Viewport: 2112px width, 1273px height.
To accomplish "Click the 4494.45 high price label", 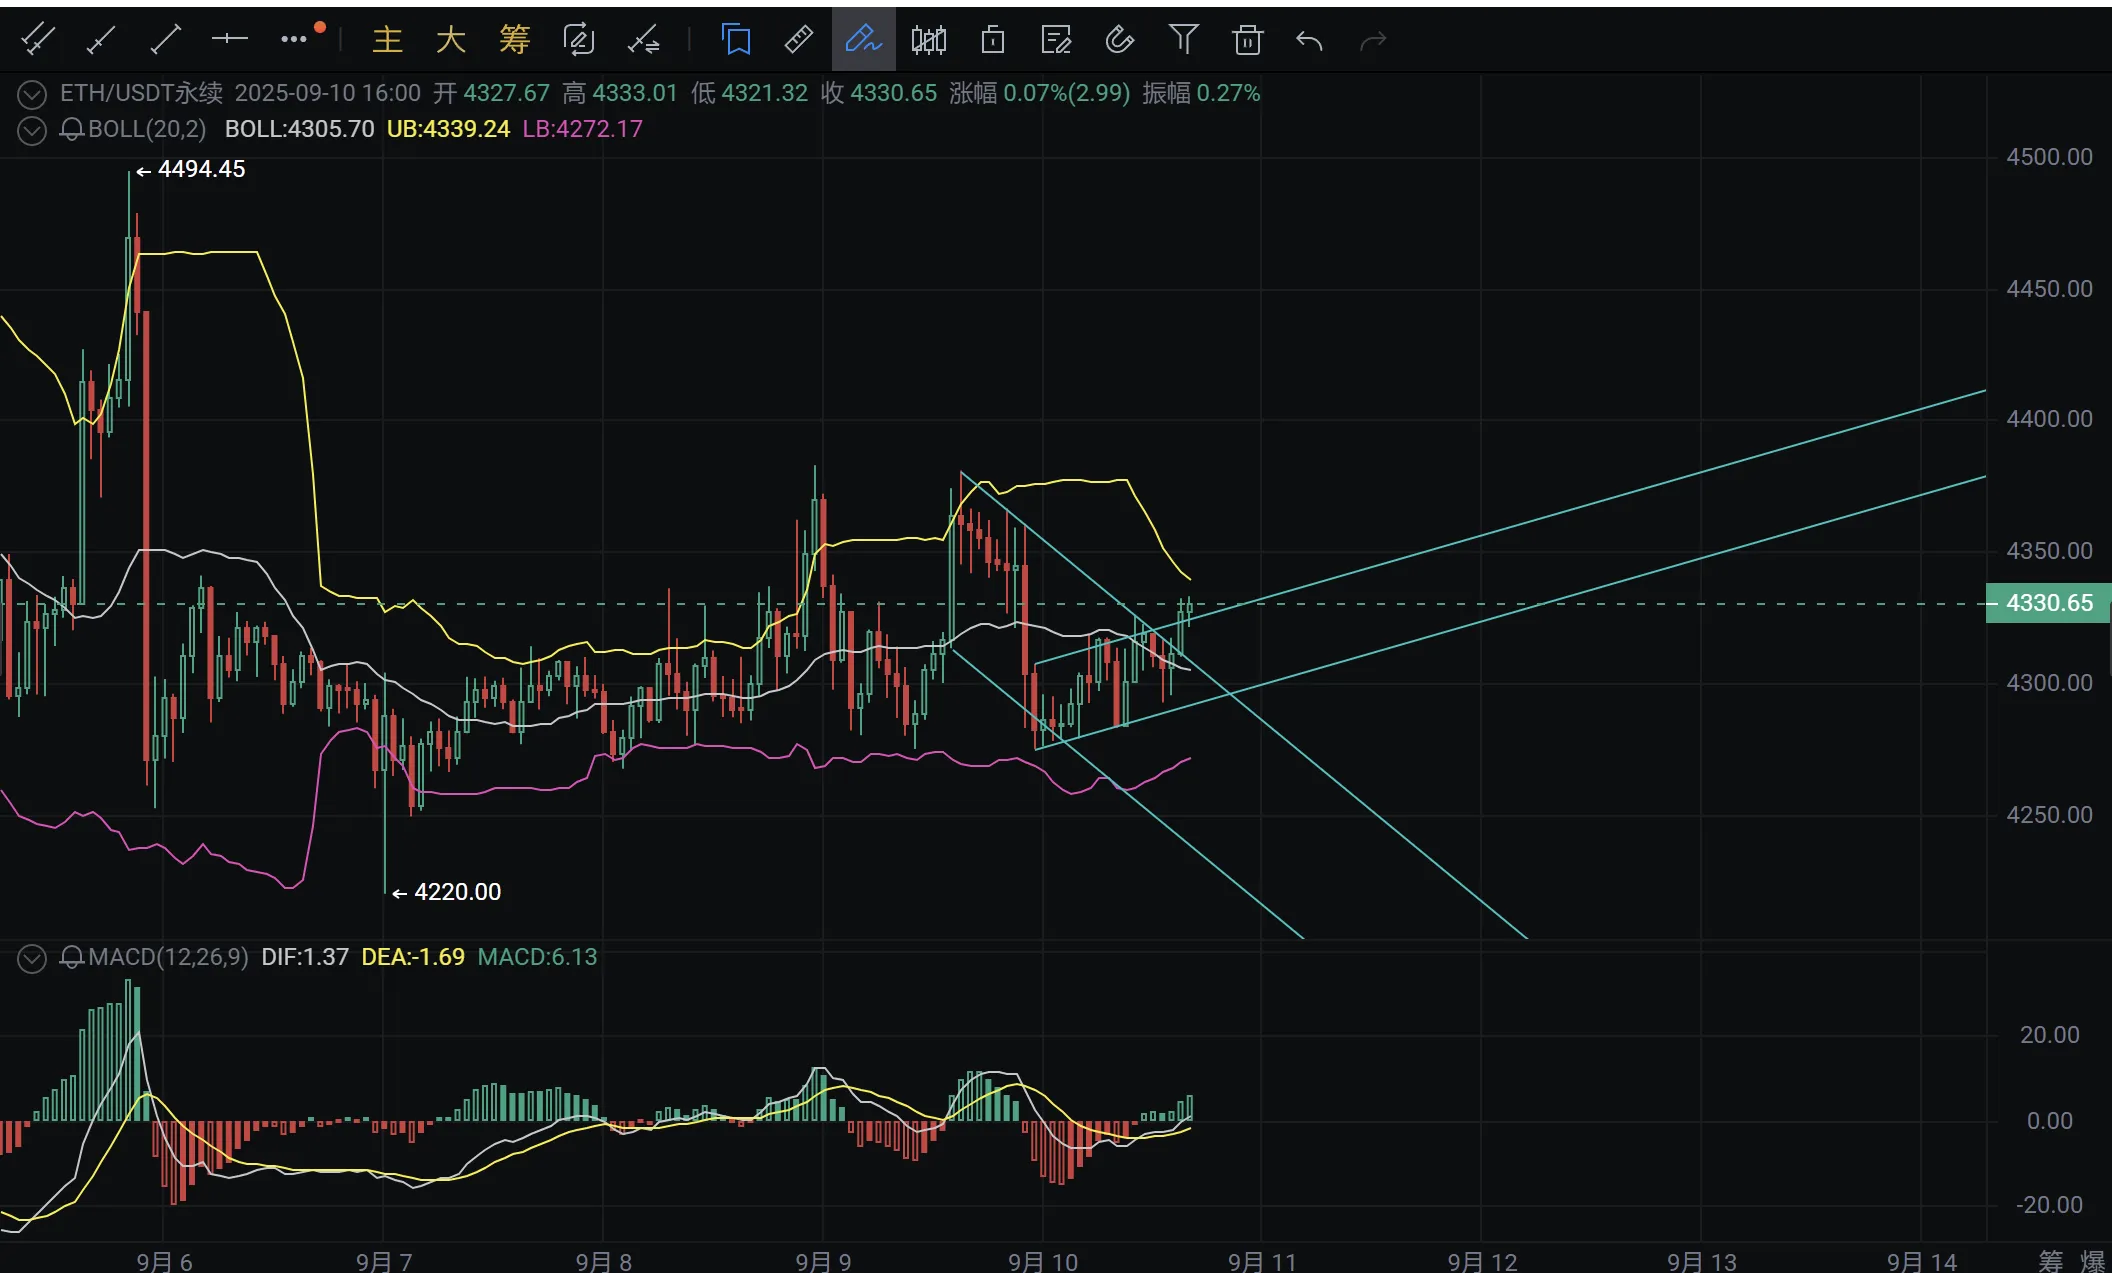I will pos(201,169).
